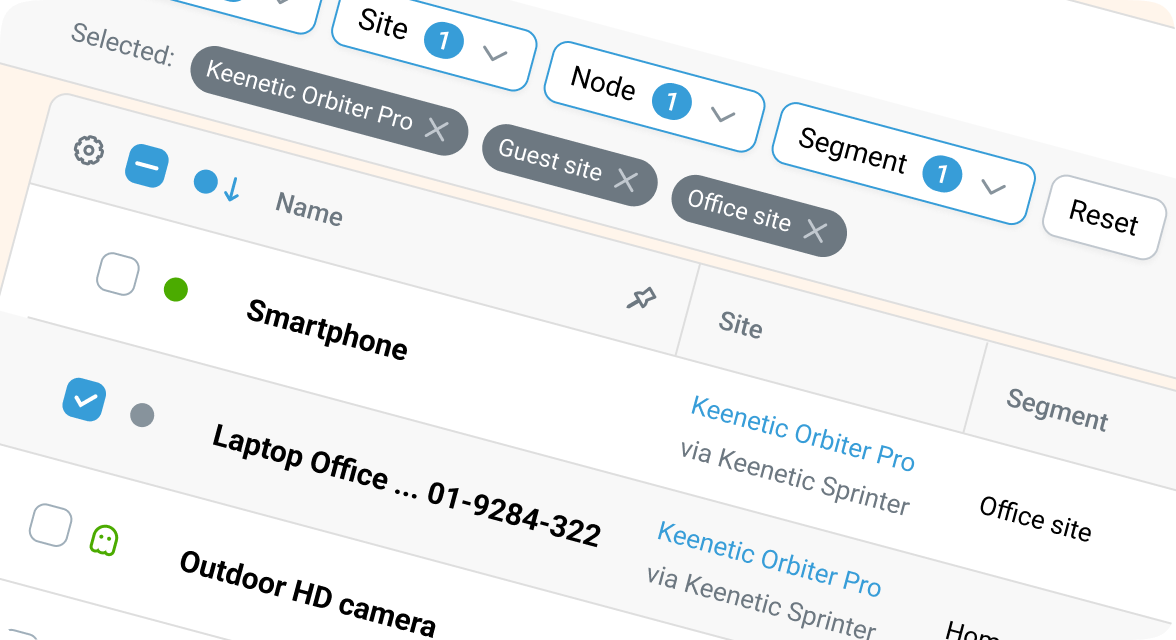Select Laptop Office ... 01-9284-322 device name
This screenshot has height=640, width=1176.
(x=406, y=486)
